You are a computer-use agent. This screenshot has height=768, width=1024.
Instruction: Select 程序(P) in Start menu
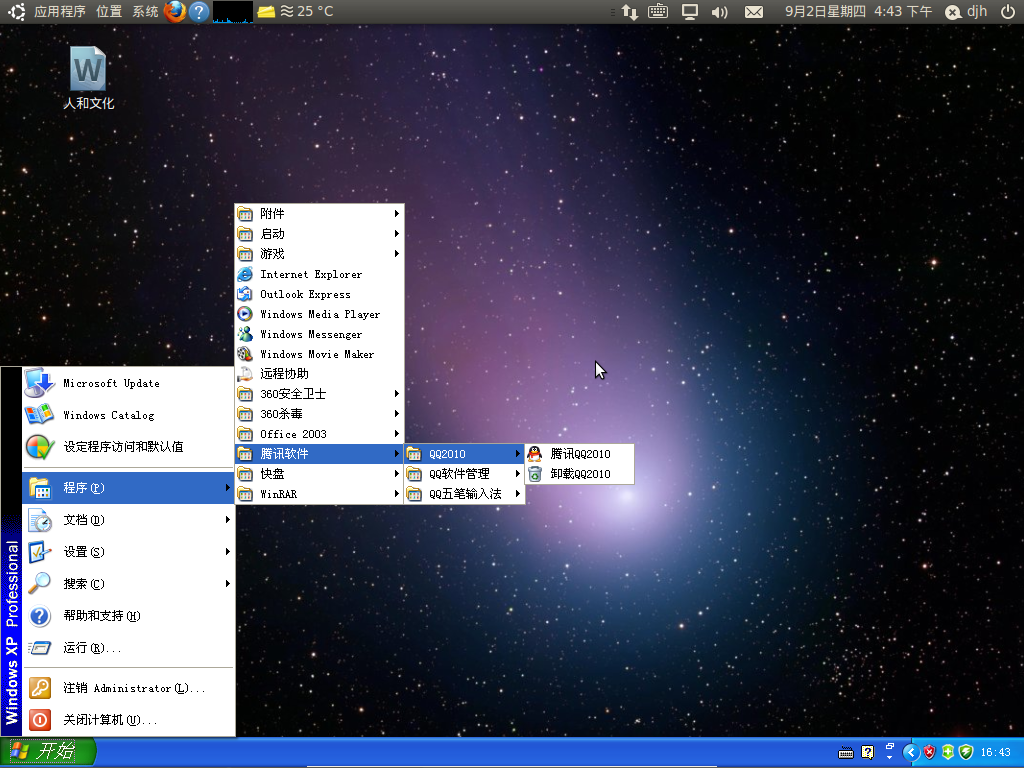(128, 488)
